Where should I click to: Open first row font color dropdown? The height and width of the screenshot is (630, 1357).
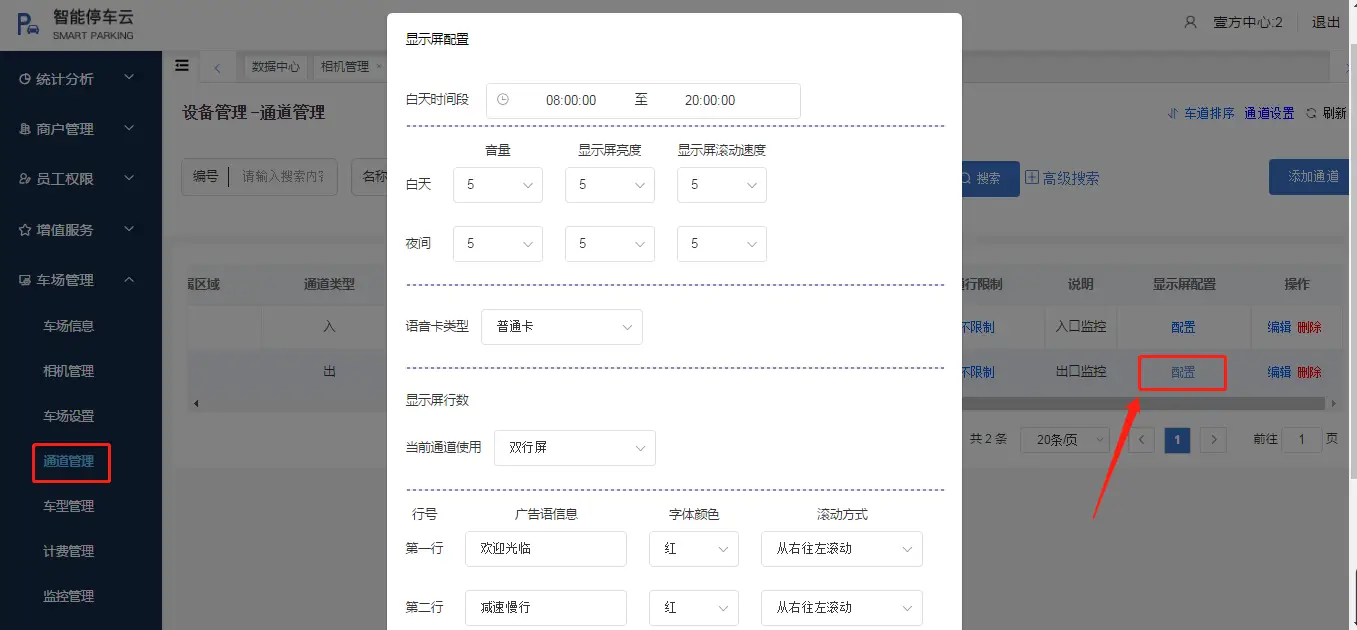(x=693, y=549)
